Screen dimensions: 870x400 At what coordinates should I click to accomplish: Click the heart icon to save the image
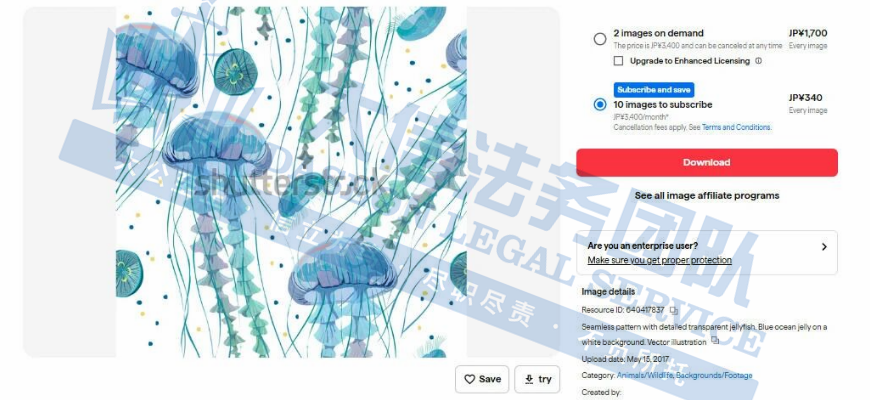469,379
